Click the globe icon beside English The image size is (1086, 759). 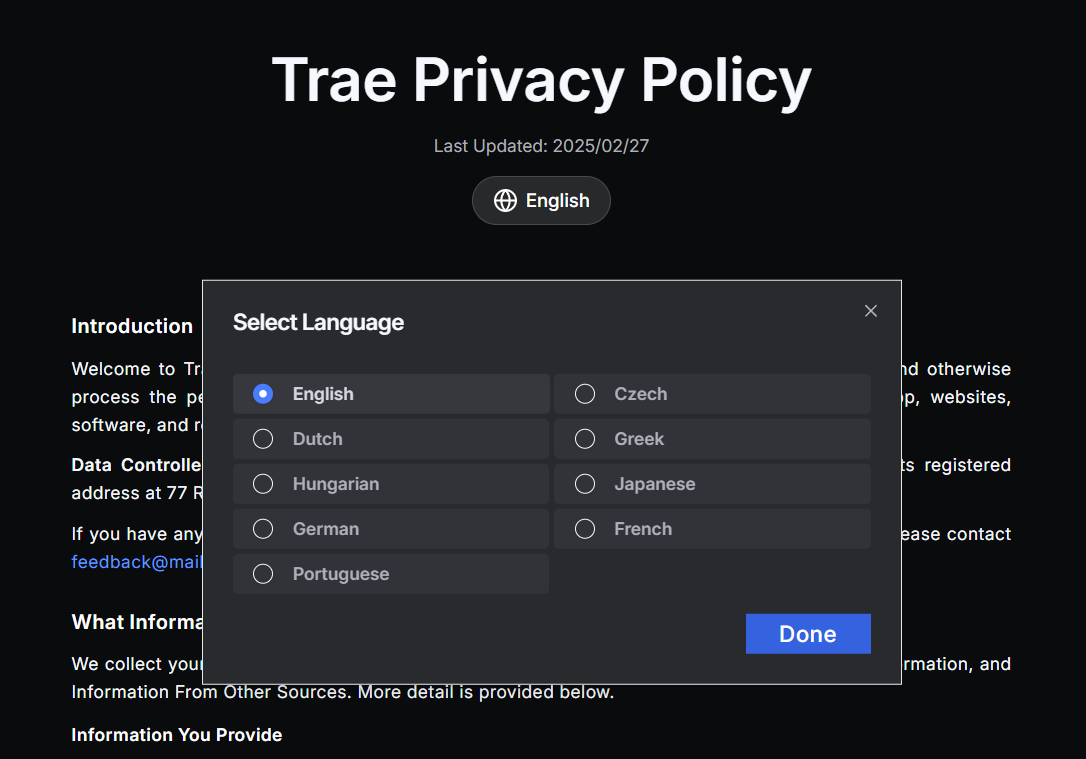pyautogui.click(x=505, y=201)
